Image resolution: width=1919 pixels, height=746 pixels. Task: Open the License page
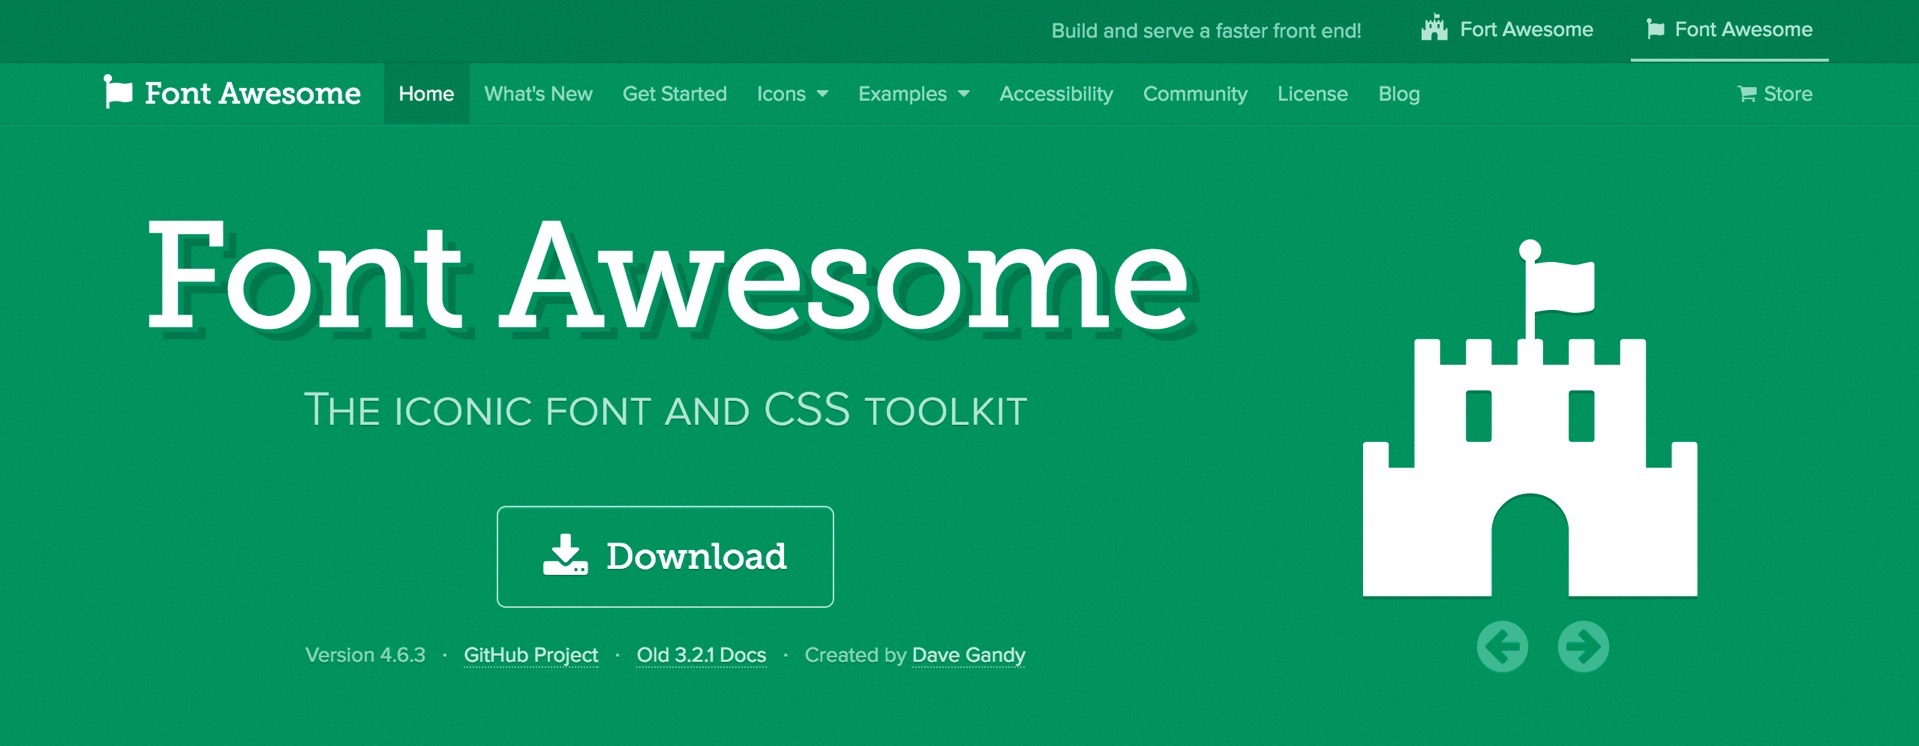(1312, 94)
